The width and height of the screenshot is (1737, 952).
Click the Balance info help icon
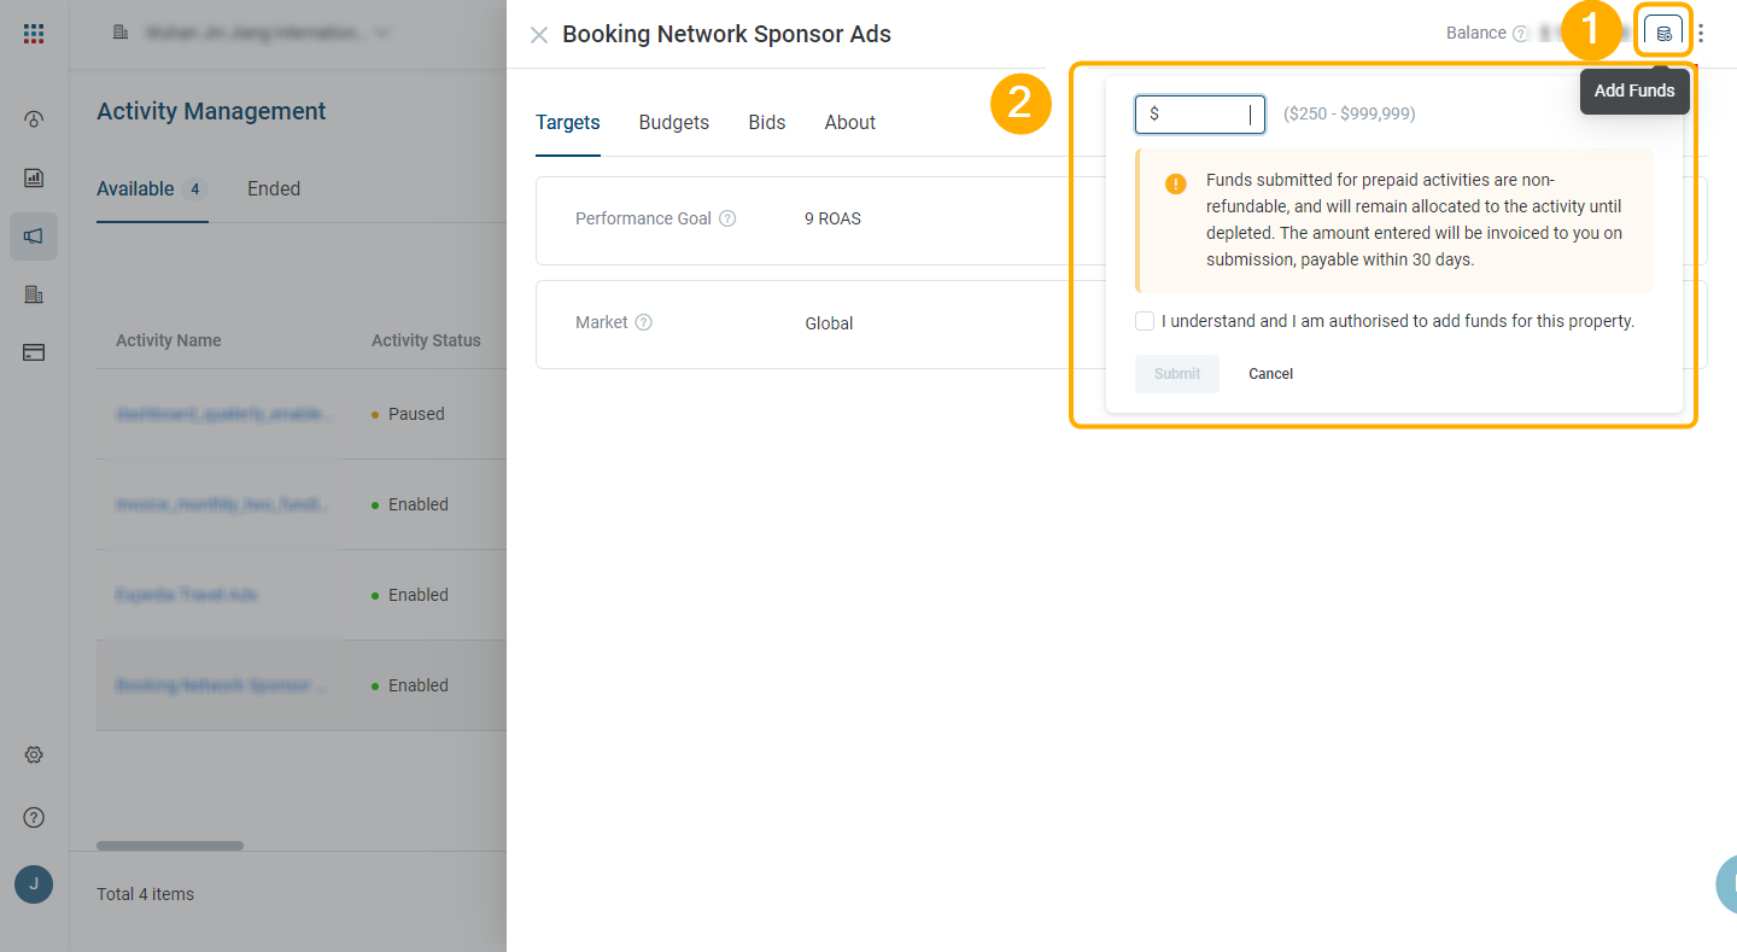pyautogui.click(x=1520, y=34)
